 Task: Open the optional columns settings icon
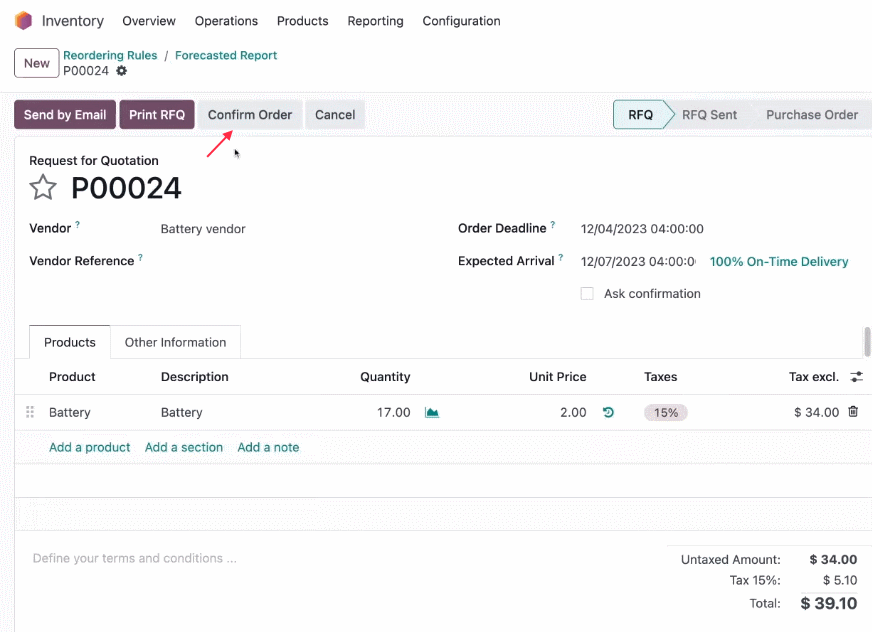tap(856, 377)
